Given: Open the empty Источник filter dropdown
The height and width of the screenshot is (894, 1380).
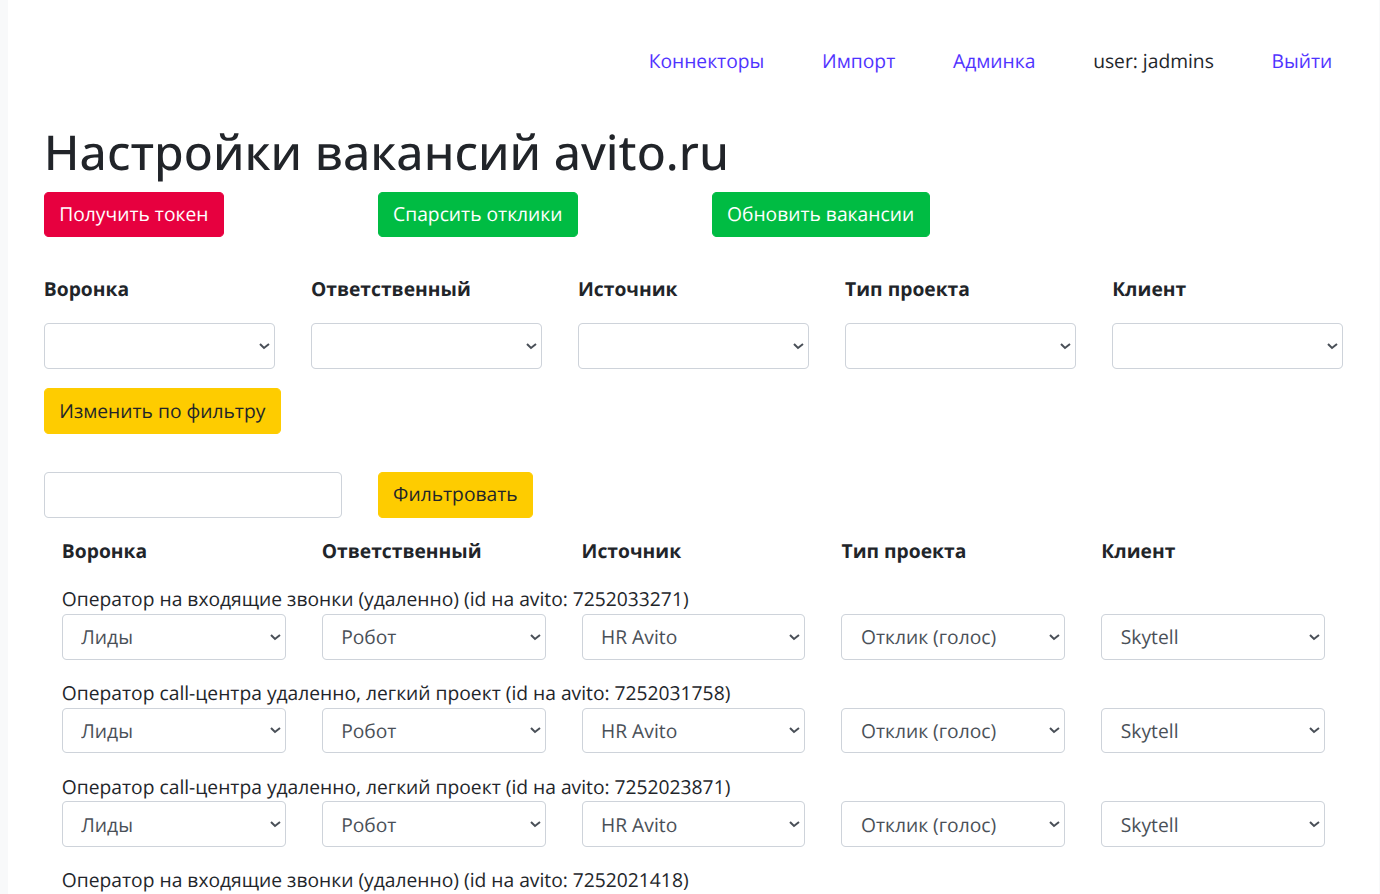Looking at the screenshot, I should (x=693, y=346).
